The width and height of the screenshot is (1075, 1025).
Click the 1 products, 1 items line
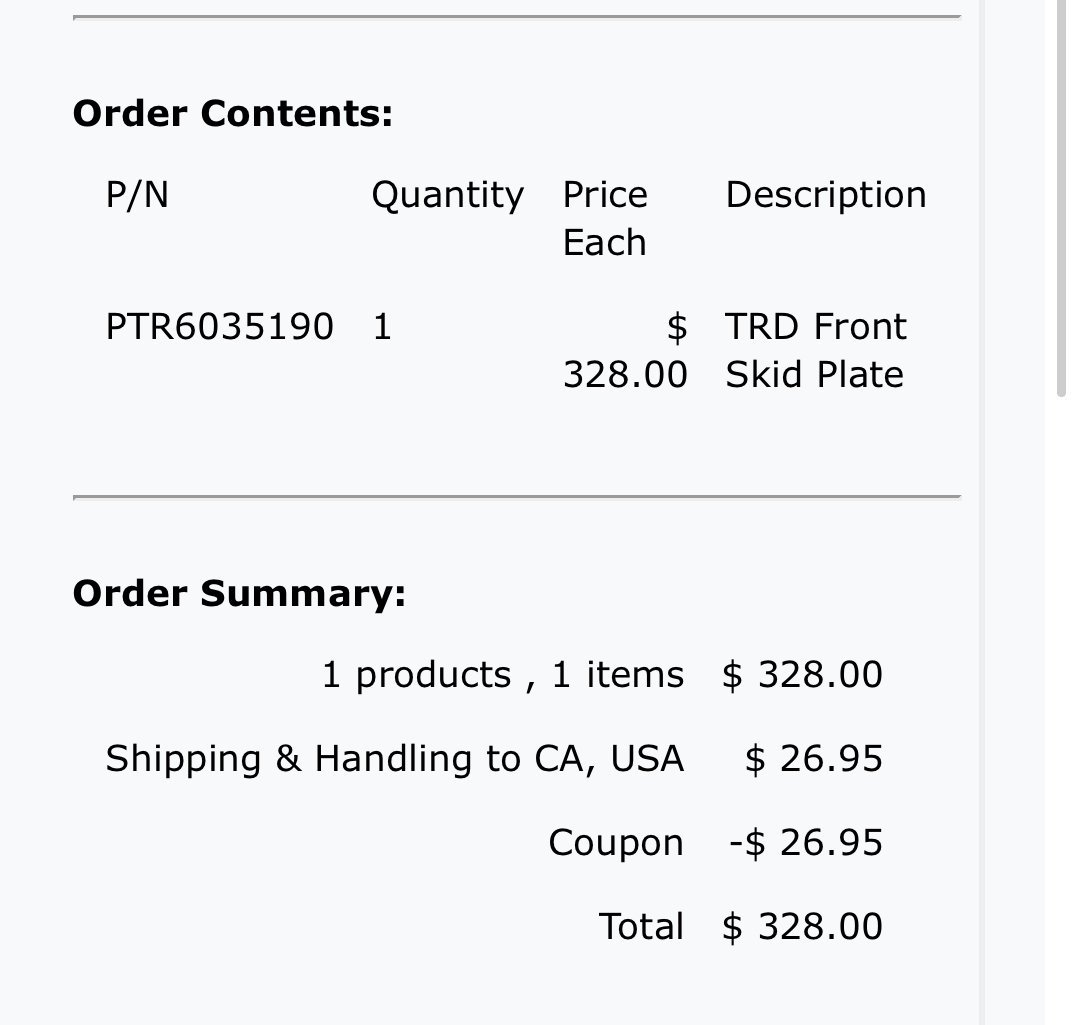pyautogui.click(x=503, y=675)
